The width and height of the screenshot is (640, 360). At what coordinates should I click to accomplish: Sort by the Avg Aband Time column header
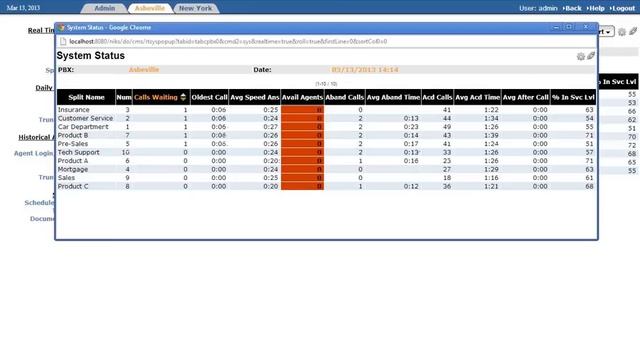pyautogui.click(x=393, y=97)
